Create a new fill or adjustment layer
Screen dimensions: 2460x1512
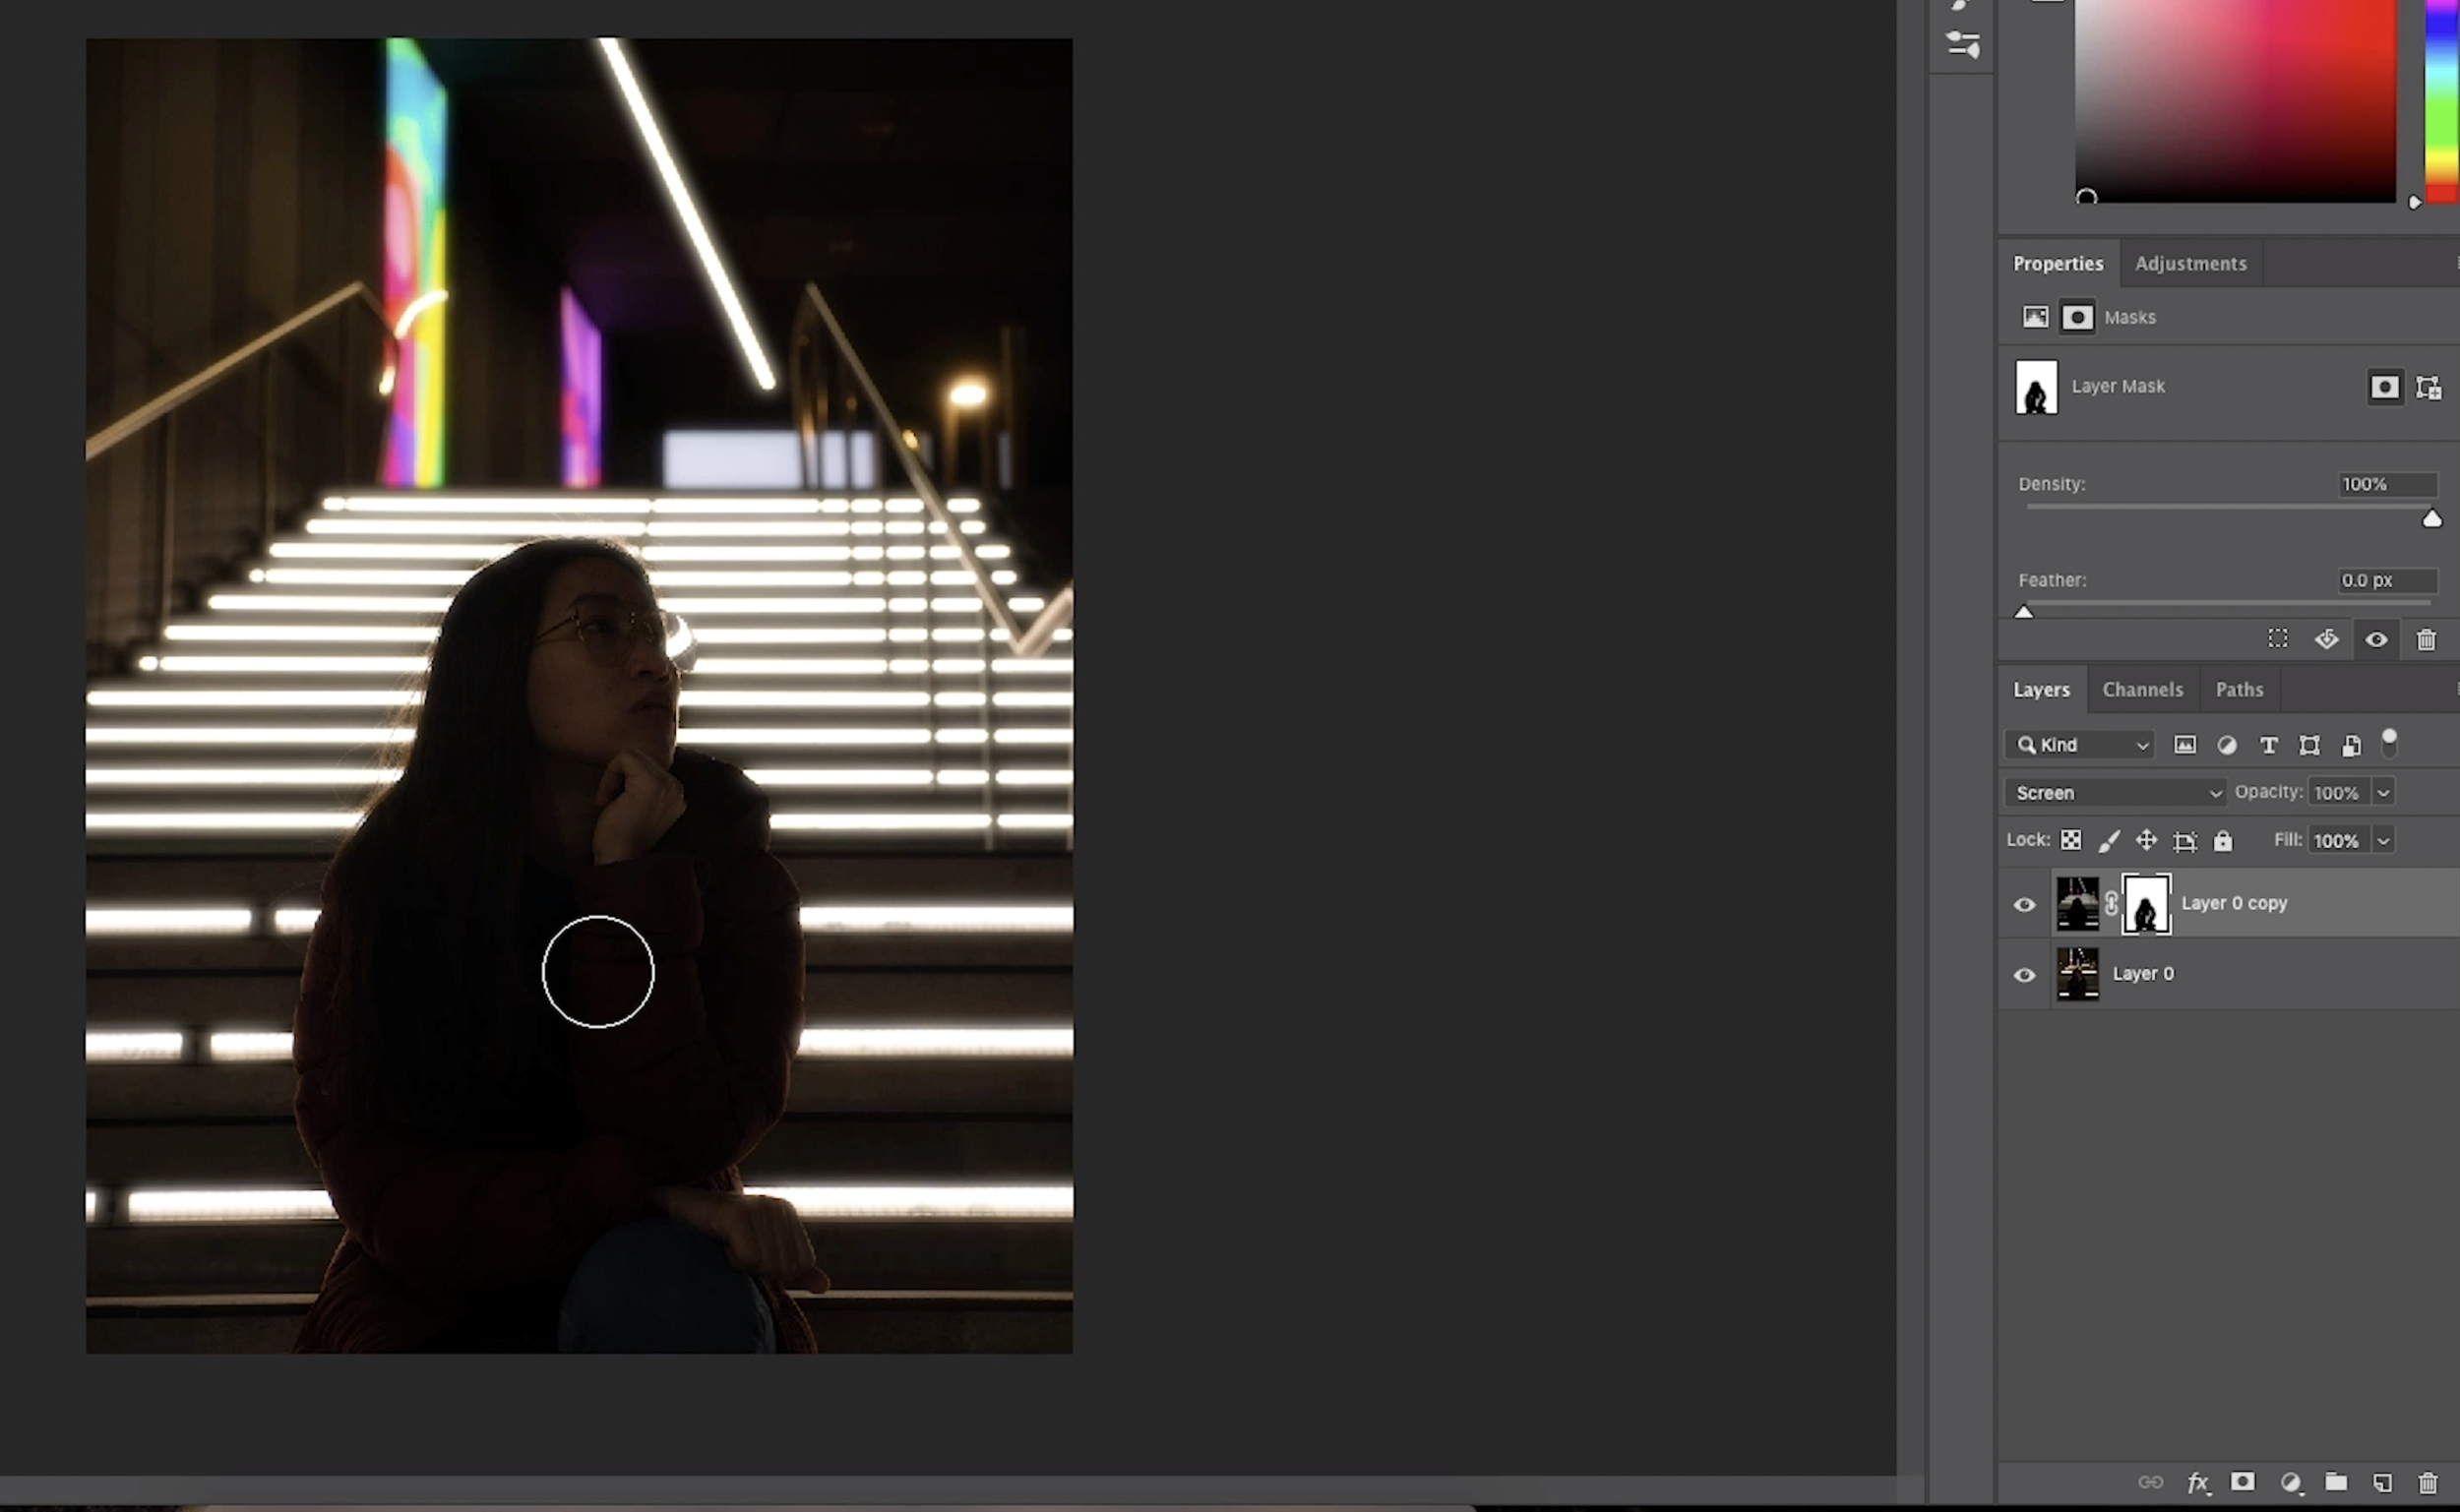click(x=2291, y=1483)
